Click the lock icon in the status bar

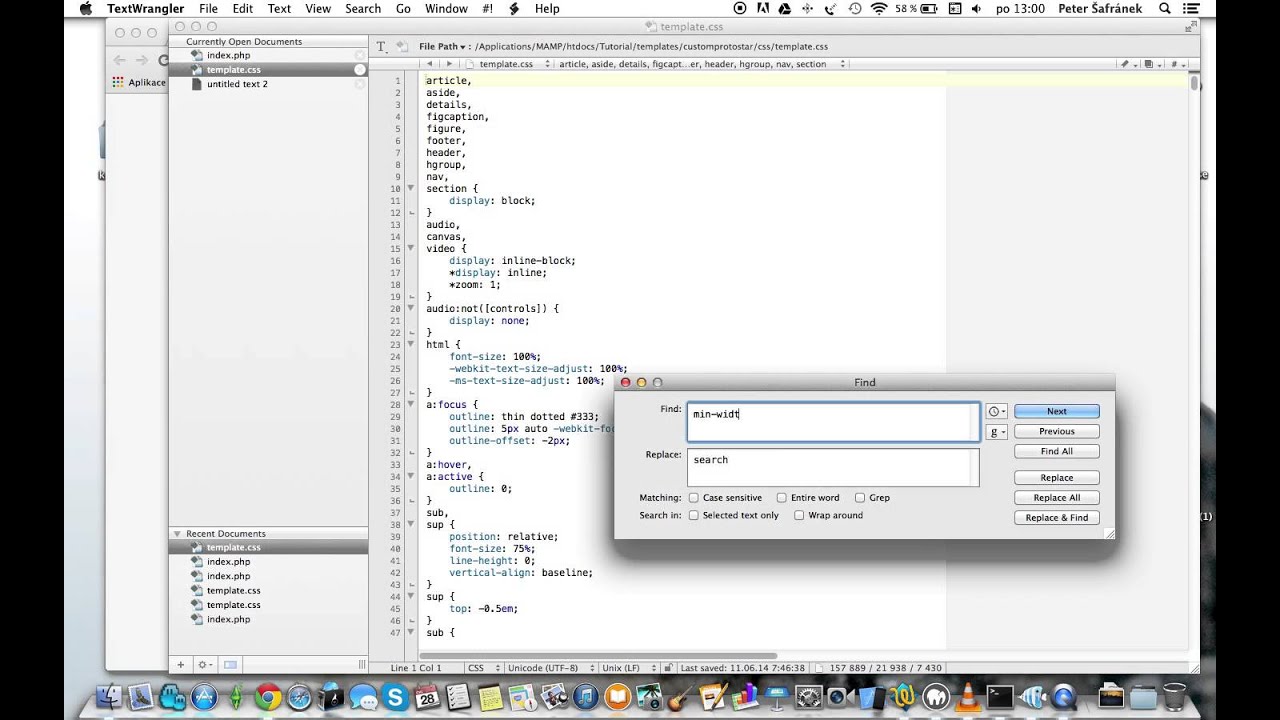pos(671,667)
